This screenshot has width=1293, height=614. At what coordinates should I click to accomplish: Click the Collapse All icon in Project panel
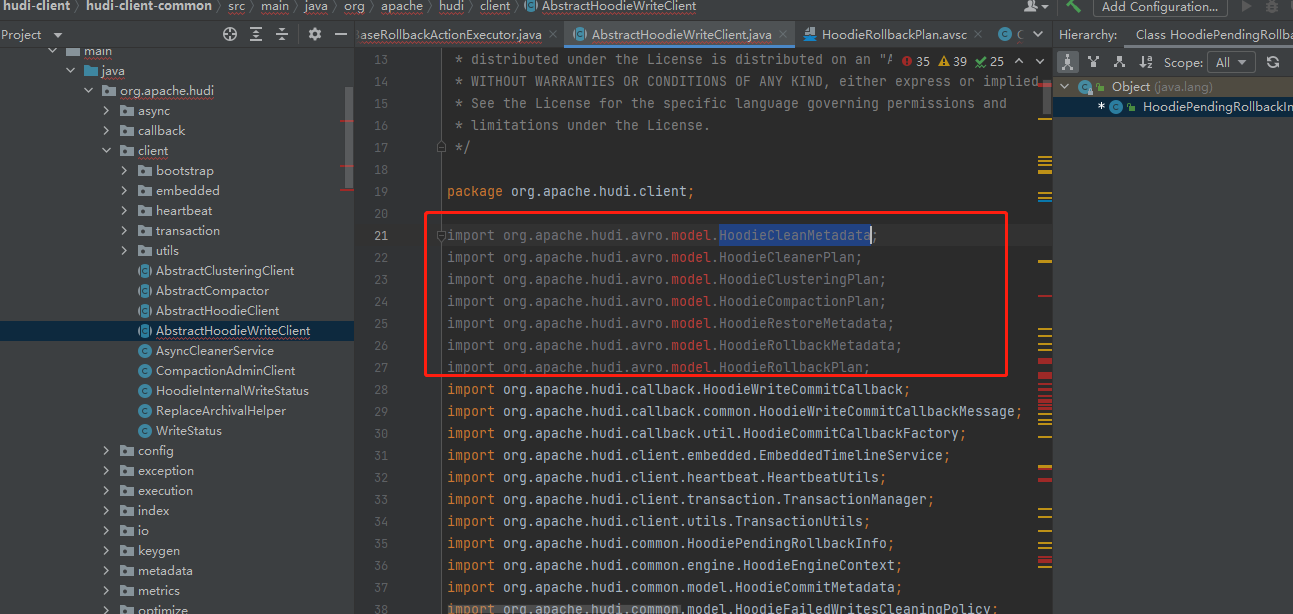coord(282,34)
